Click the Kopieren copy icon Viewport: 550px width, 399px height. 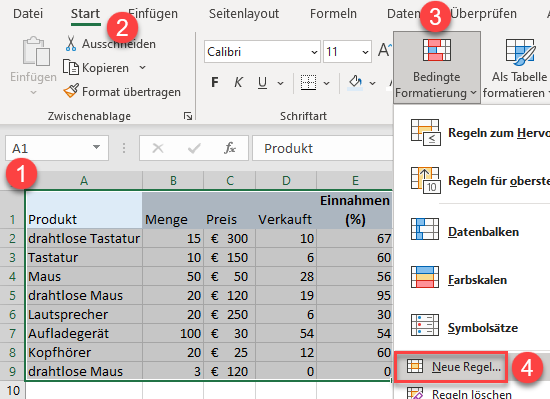pyautogui.click(x=71, y=67)
